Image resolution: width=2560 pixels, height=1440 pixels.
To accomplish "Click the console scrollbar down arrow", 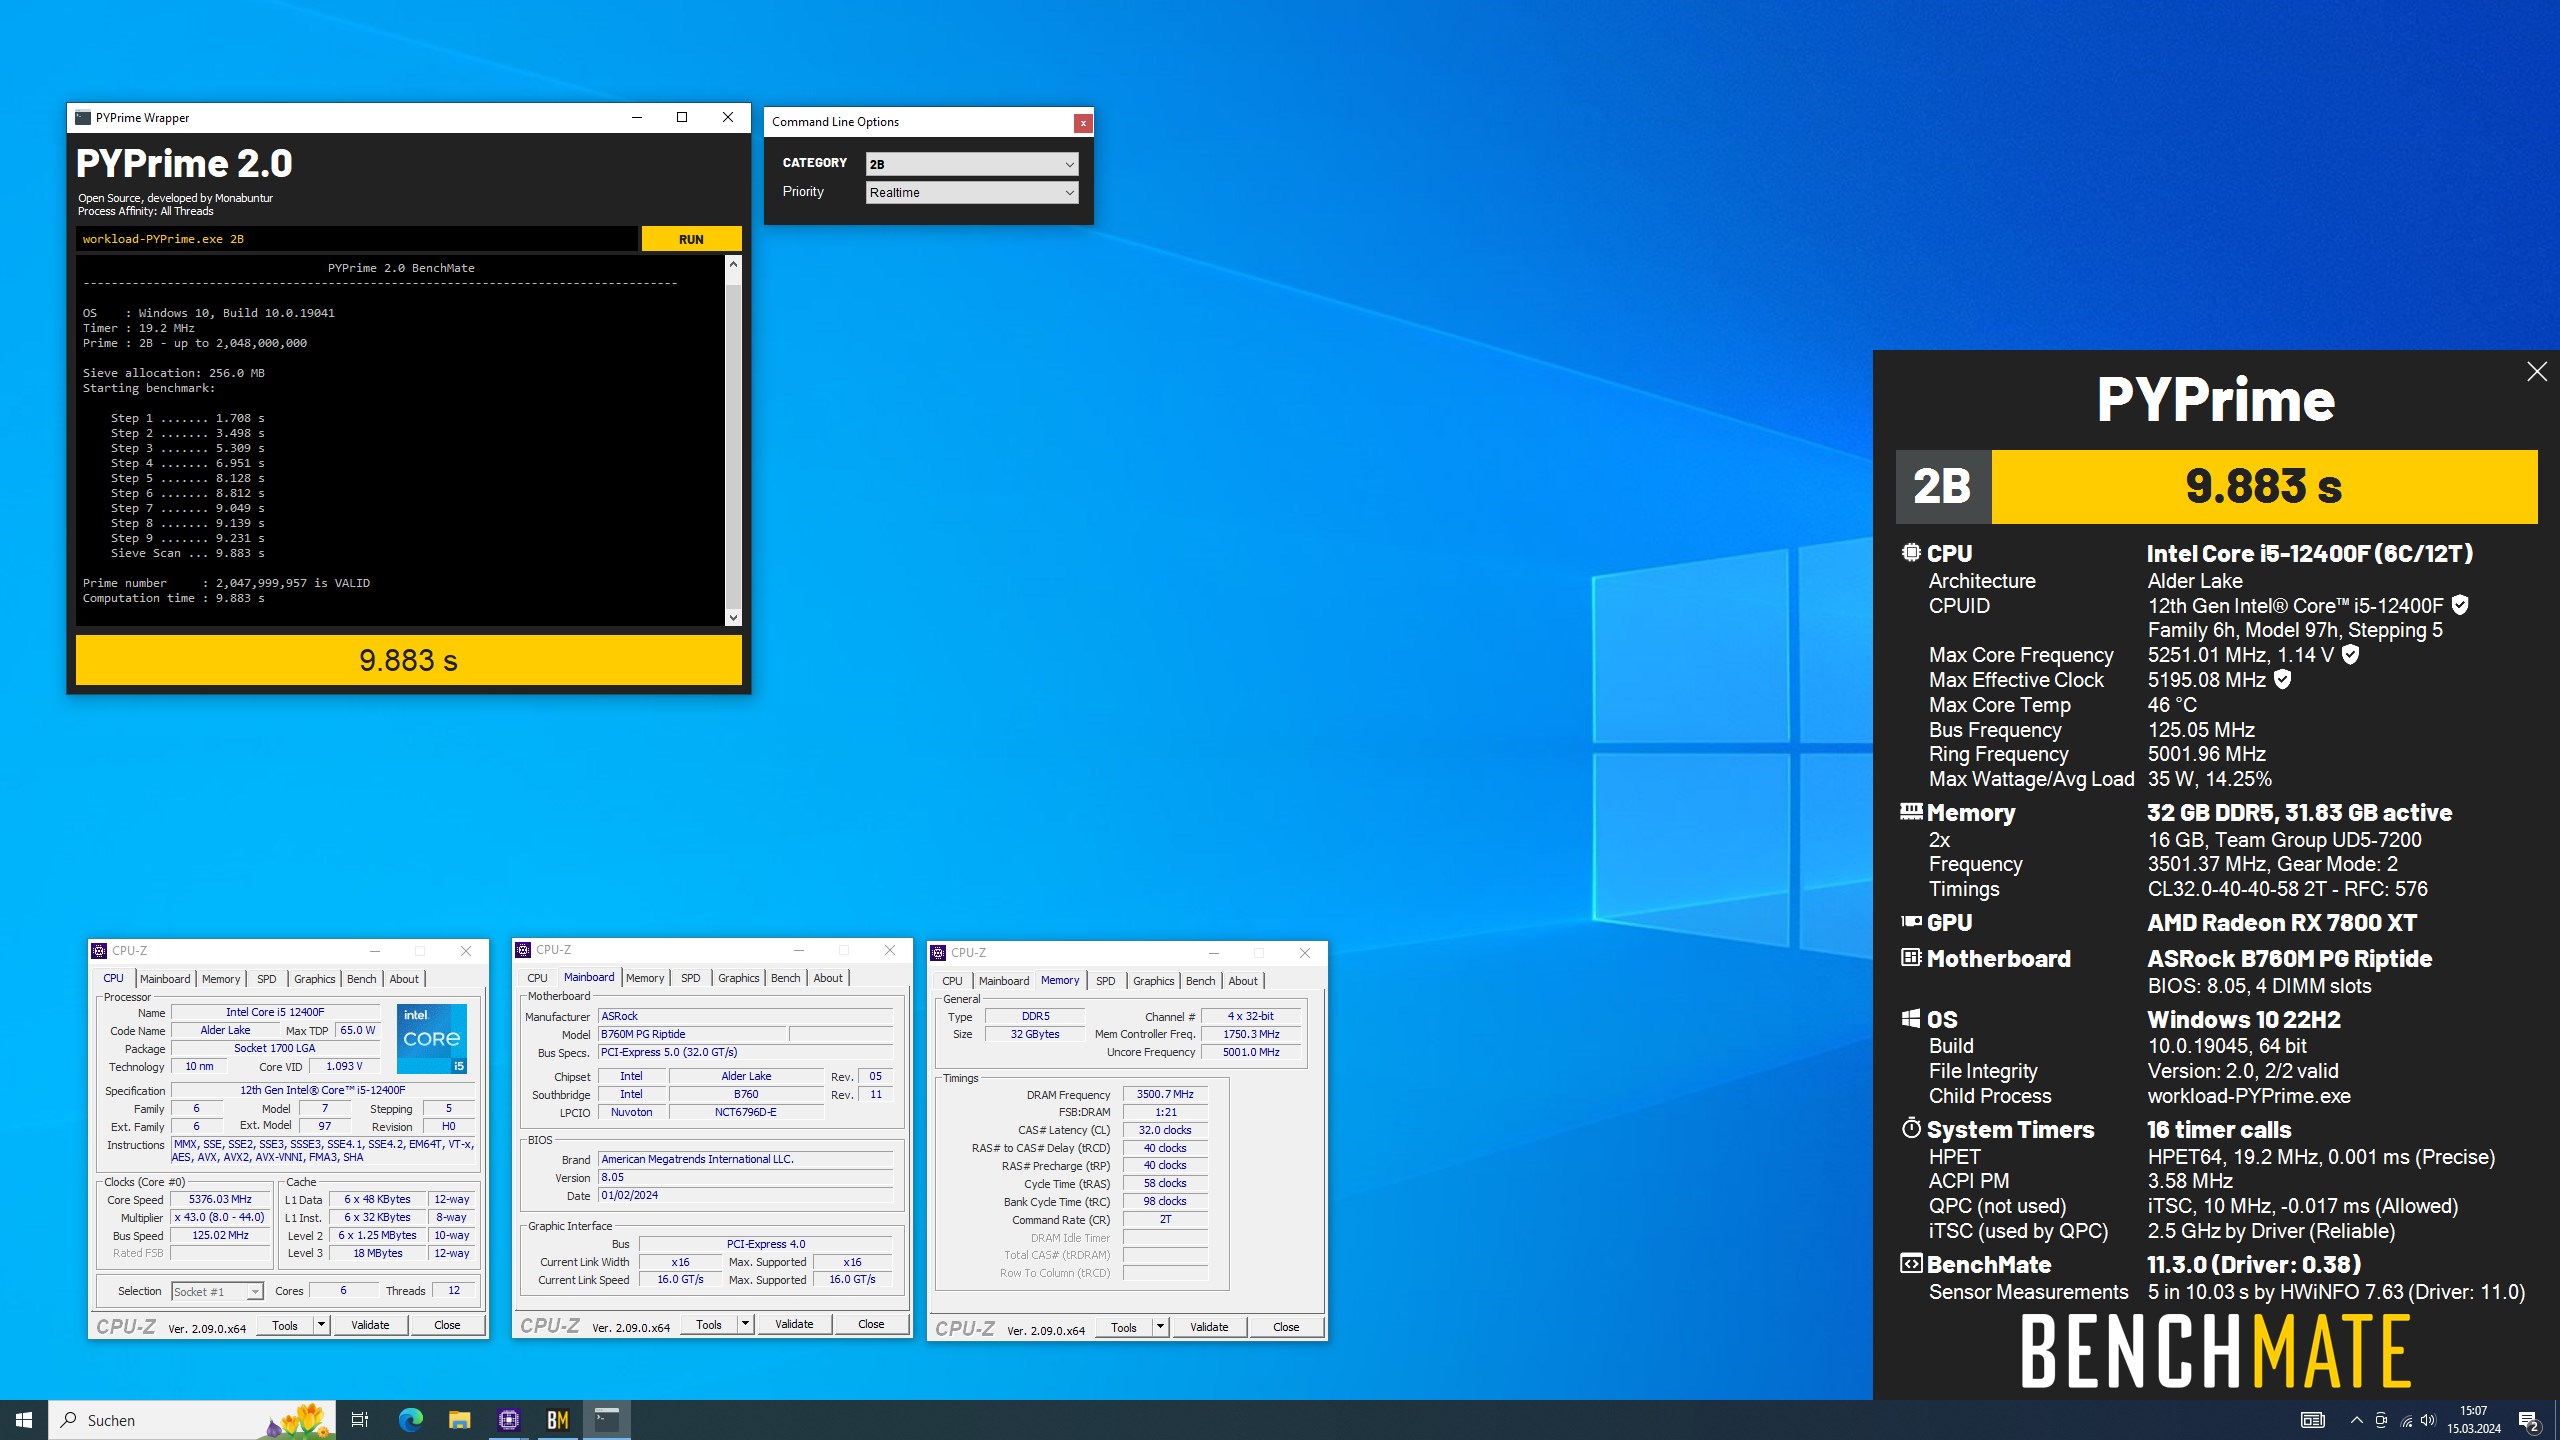I will point(733,617).
